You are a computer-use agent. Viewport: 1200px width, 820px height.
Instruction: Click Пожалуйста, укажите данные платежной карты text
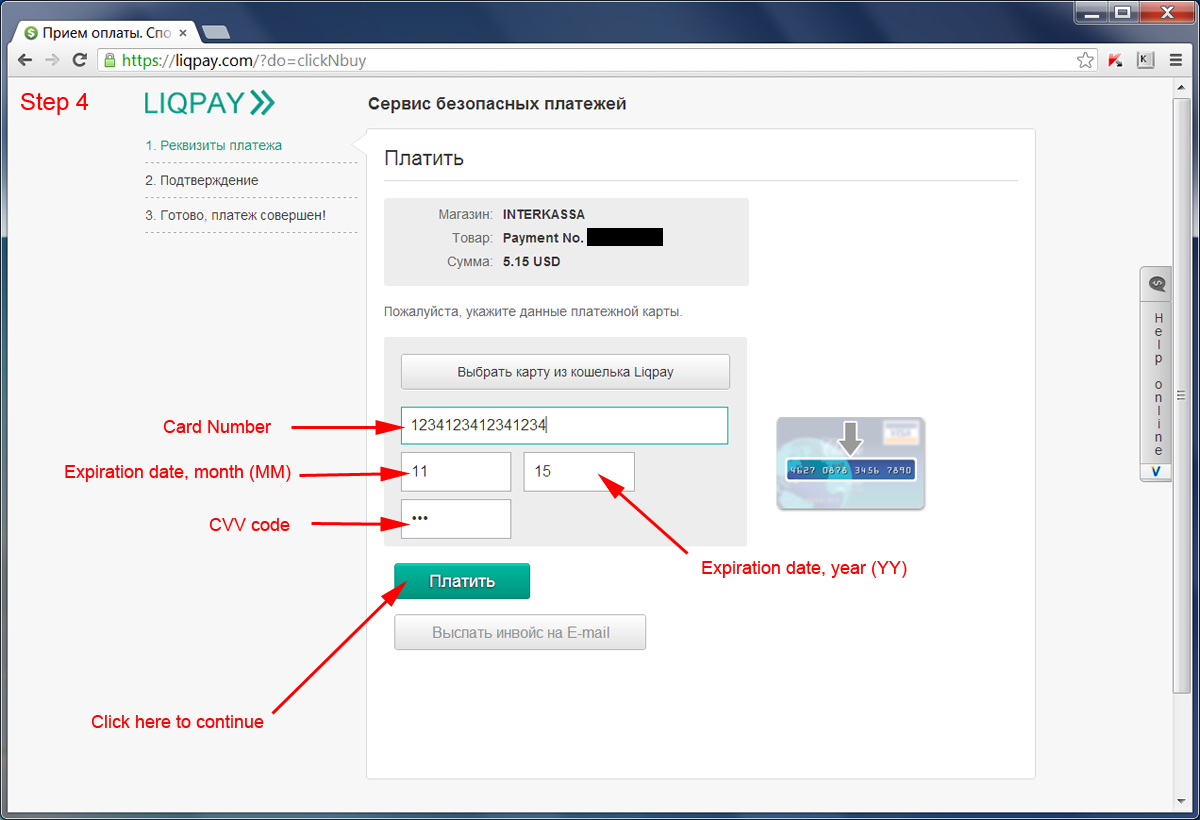[533, 312]
